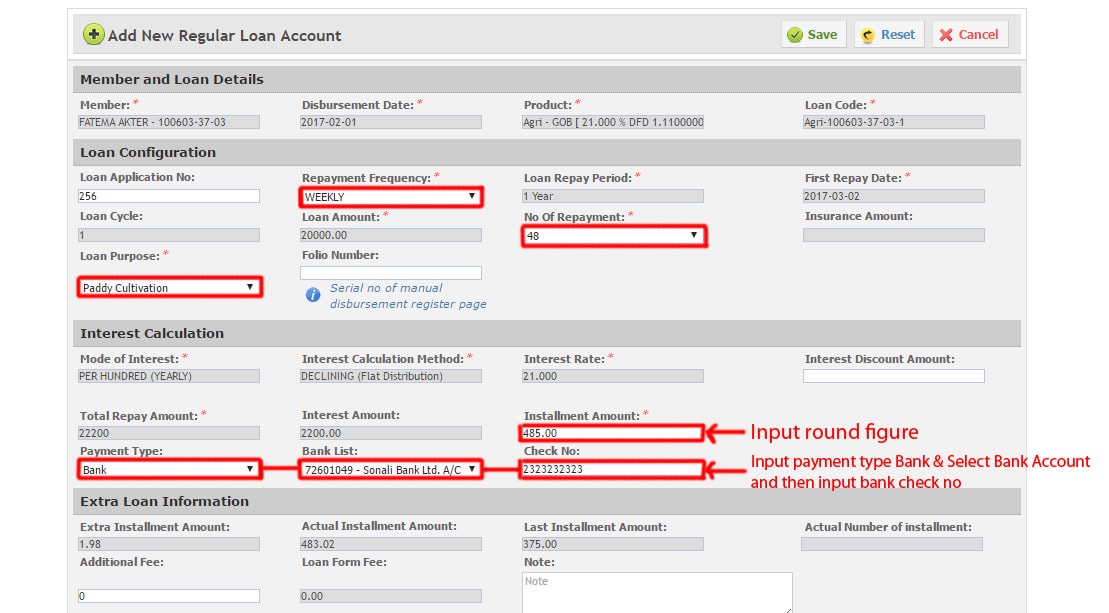The height and width of the screenshot is (613, 1109).
Task: Click the Installment Amount field
Action: pyautogui.click(x=612, y=433)
